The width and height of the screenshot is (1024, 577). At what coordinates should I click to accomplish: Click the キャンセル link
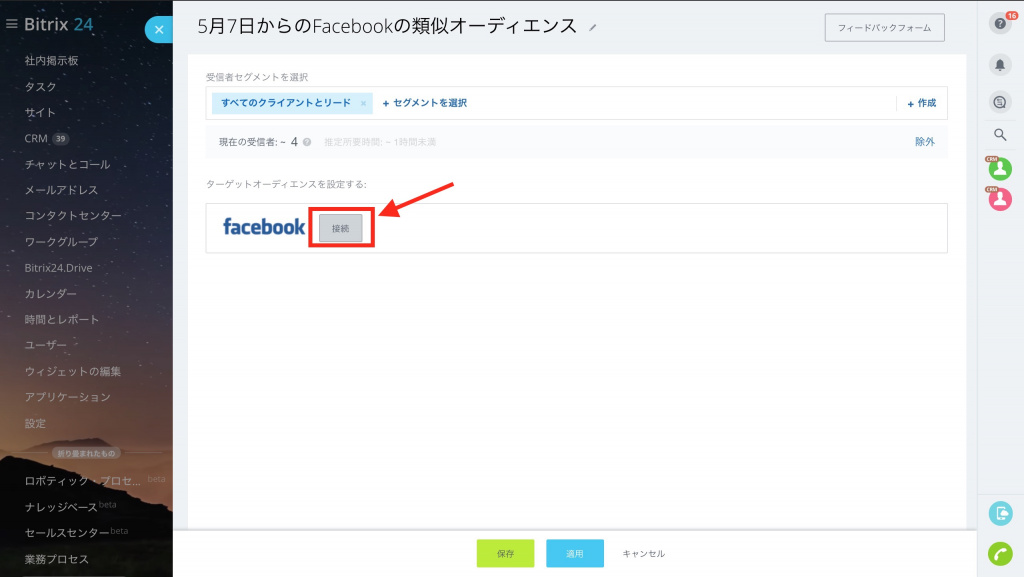coord(643,554)
